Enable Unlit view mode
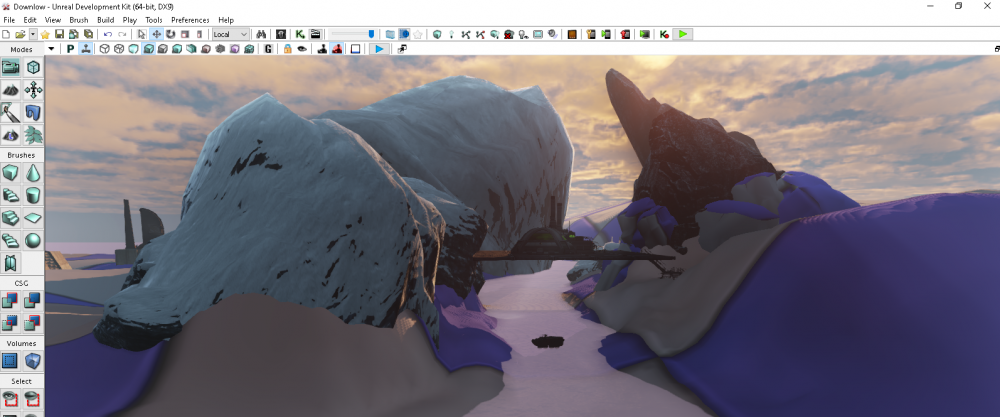1000x417 pixels. tap(133, 49)
